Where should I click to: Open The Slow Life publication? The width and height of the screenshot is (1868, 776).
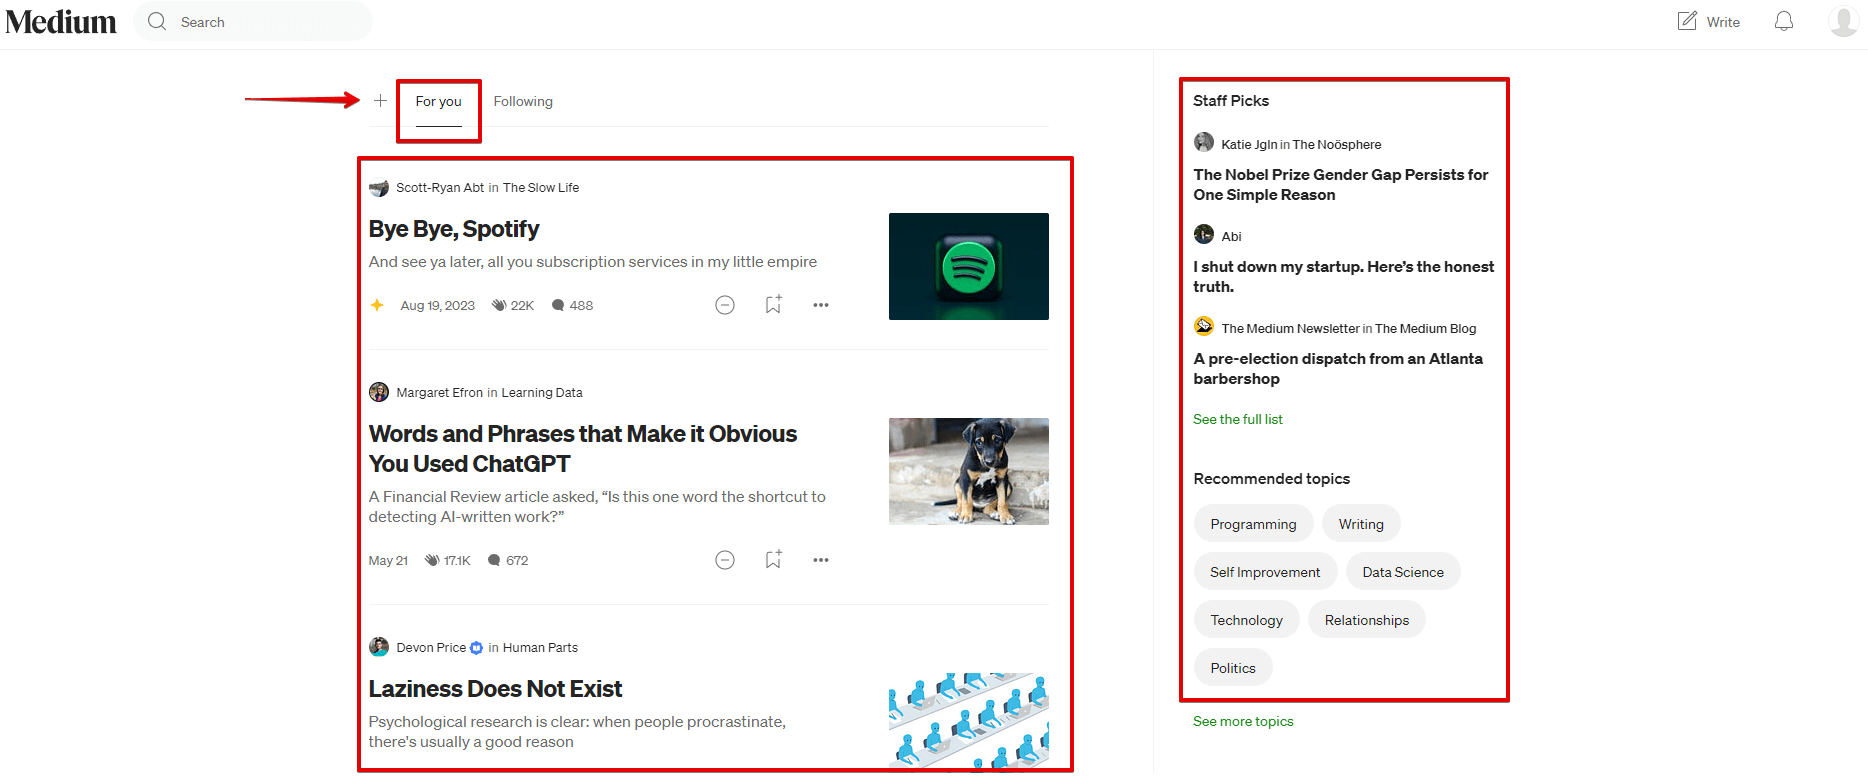(541, 187)
